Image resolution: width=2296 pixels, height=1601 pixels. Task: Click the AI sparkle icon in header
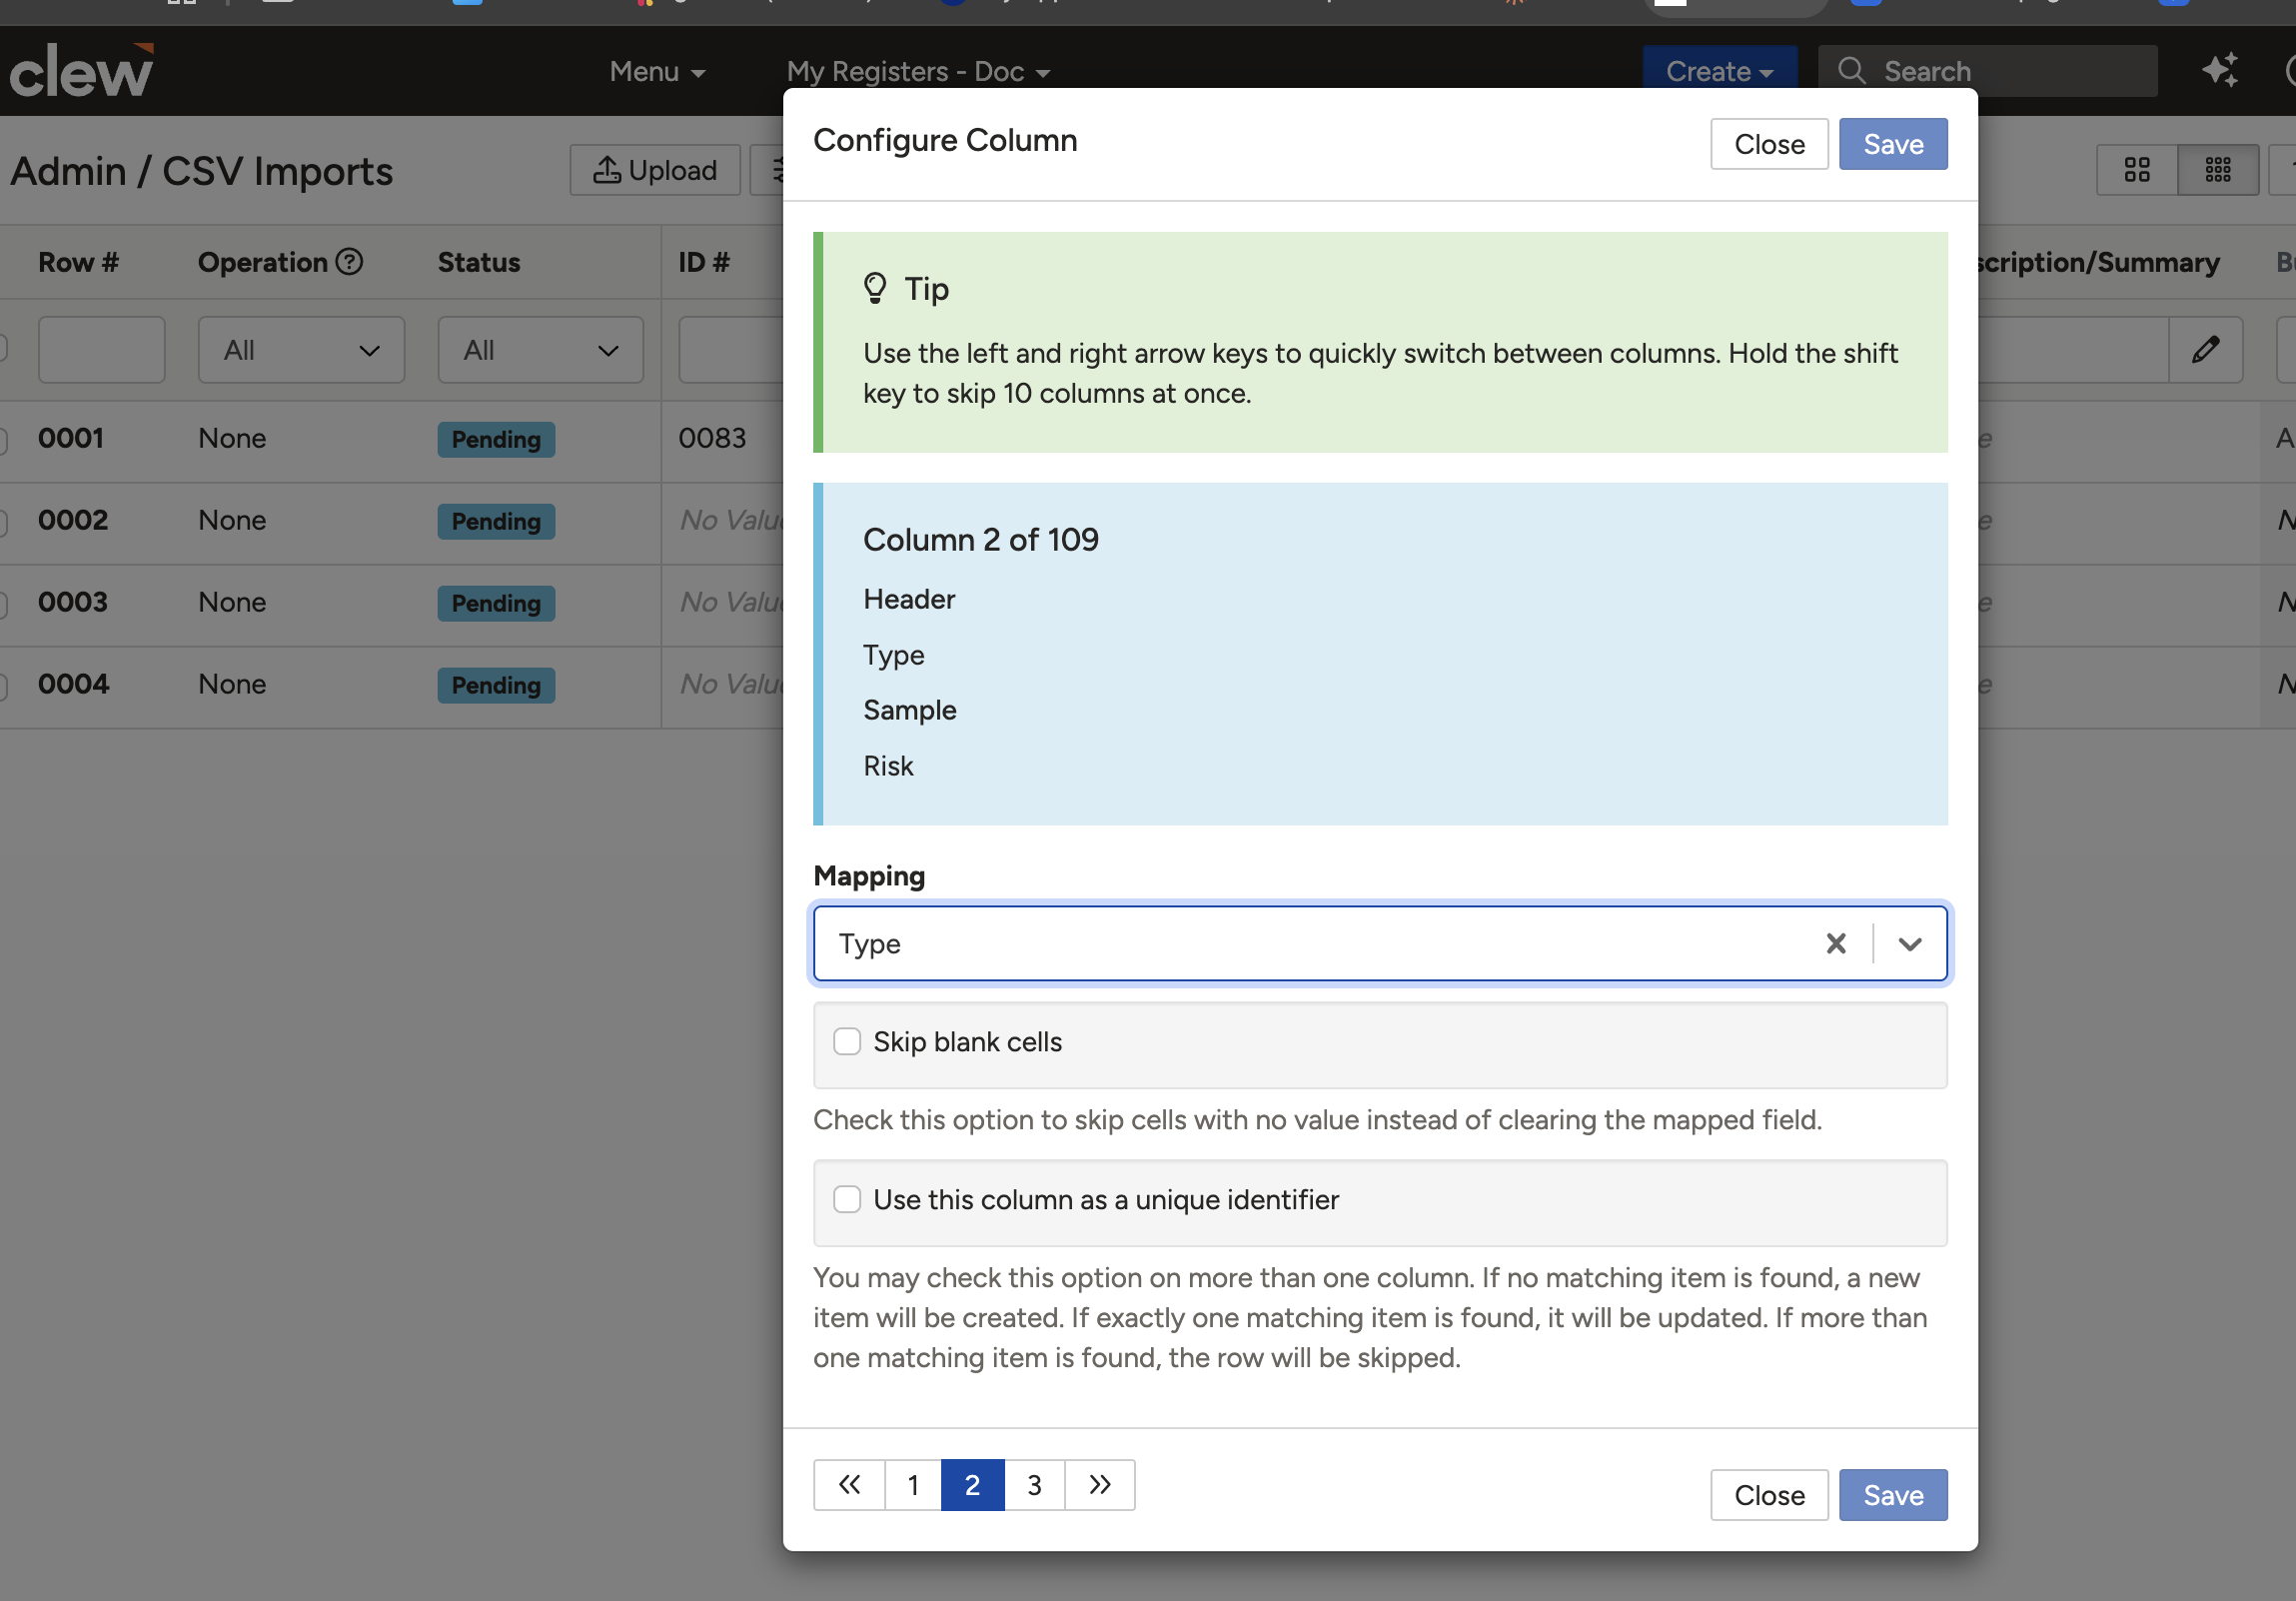[x=2220, y=71]
